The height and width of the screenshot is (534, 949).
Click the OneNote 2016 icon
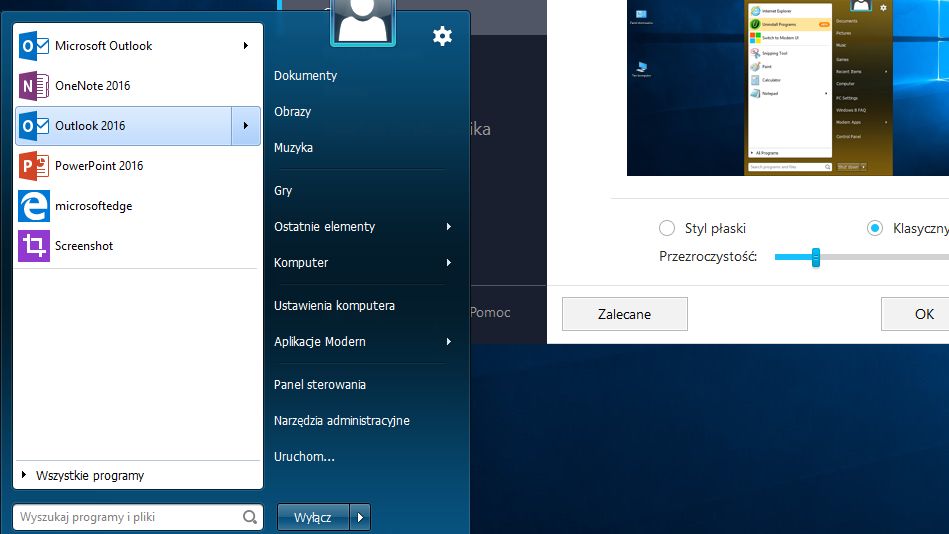click(x=34, y=86)
